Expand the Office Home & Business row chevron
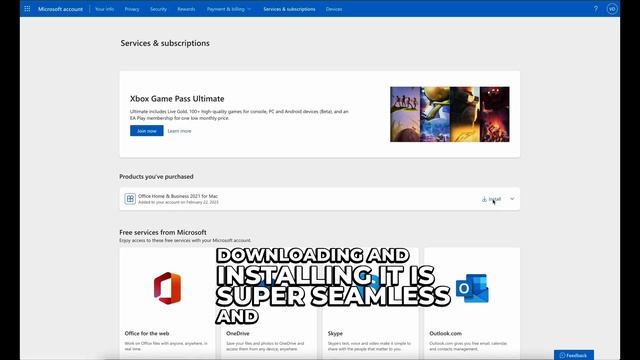Image resolution: width=640 pixels, height=360 pixels. 512,199
